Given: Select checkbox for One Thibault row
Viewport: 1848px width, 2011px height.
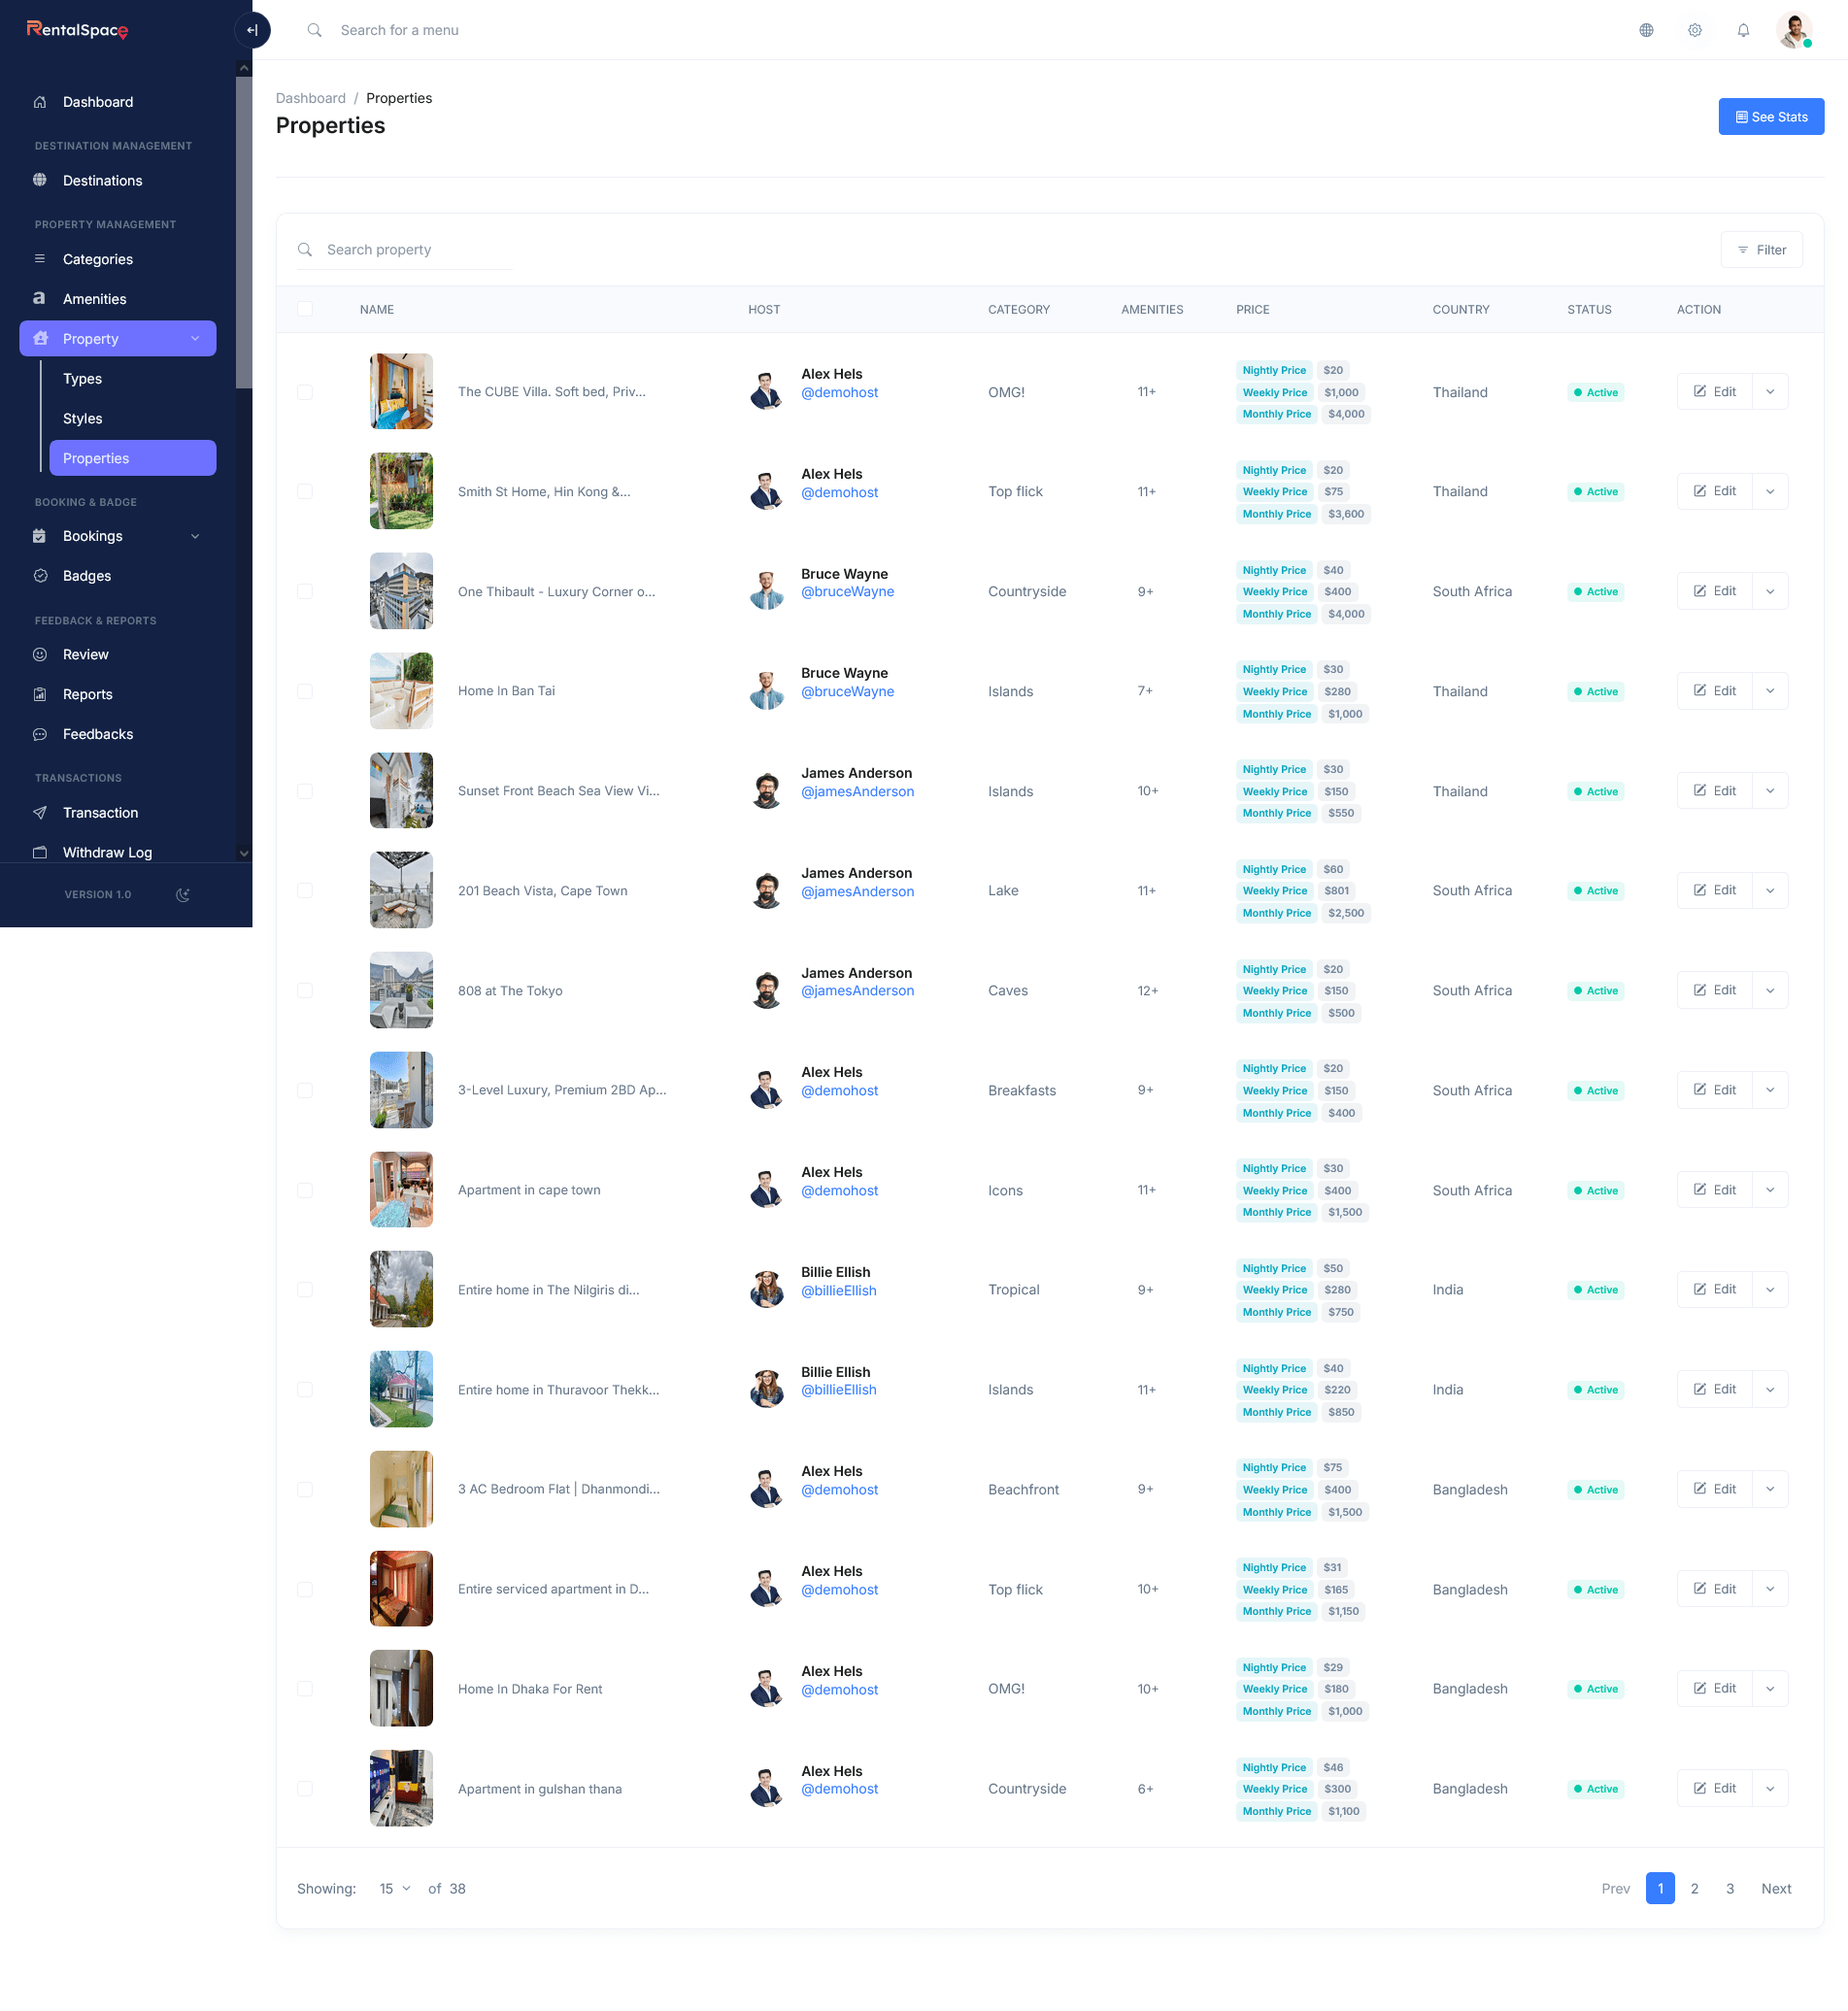Looking at the screenshot, I should [x=305, y=591].
